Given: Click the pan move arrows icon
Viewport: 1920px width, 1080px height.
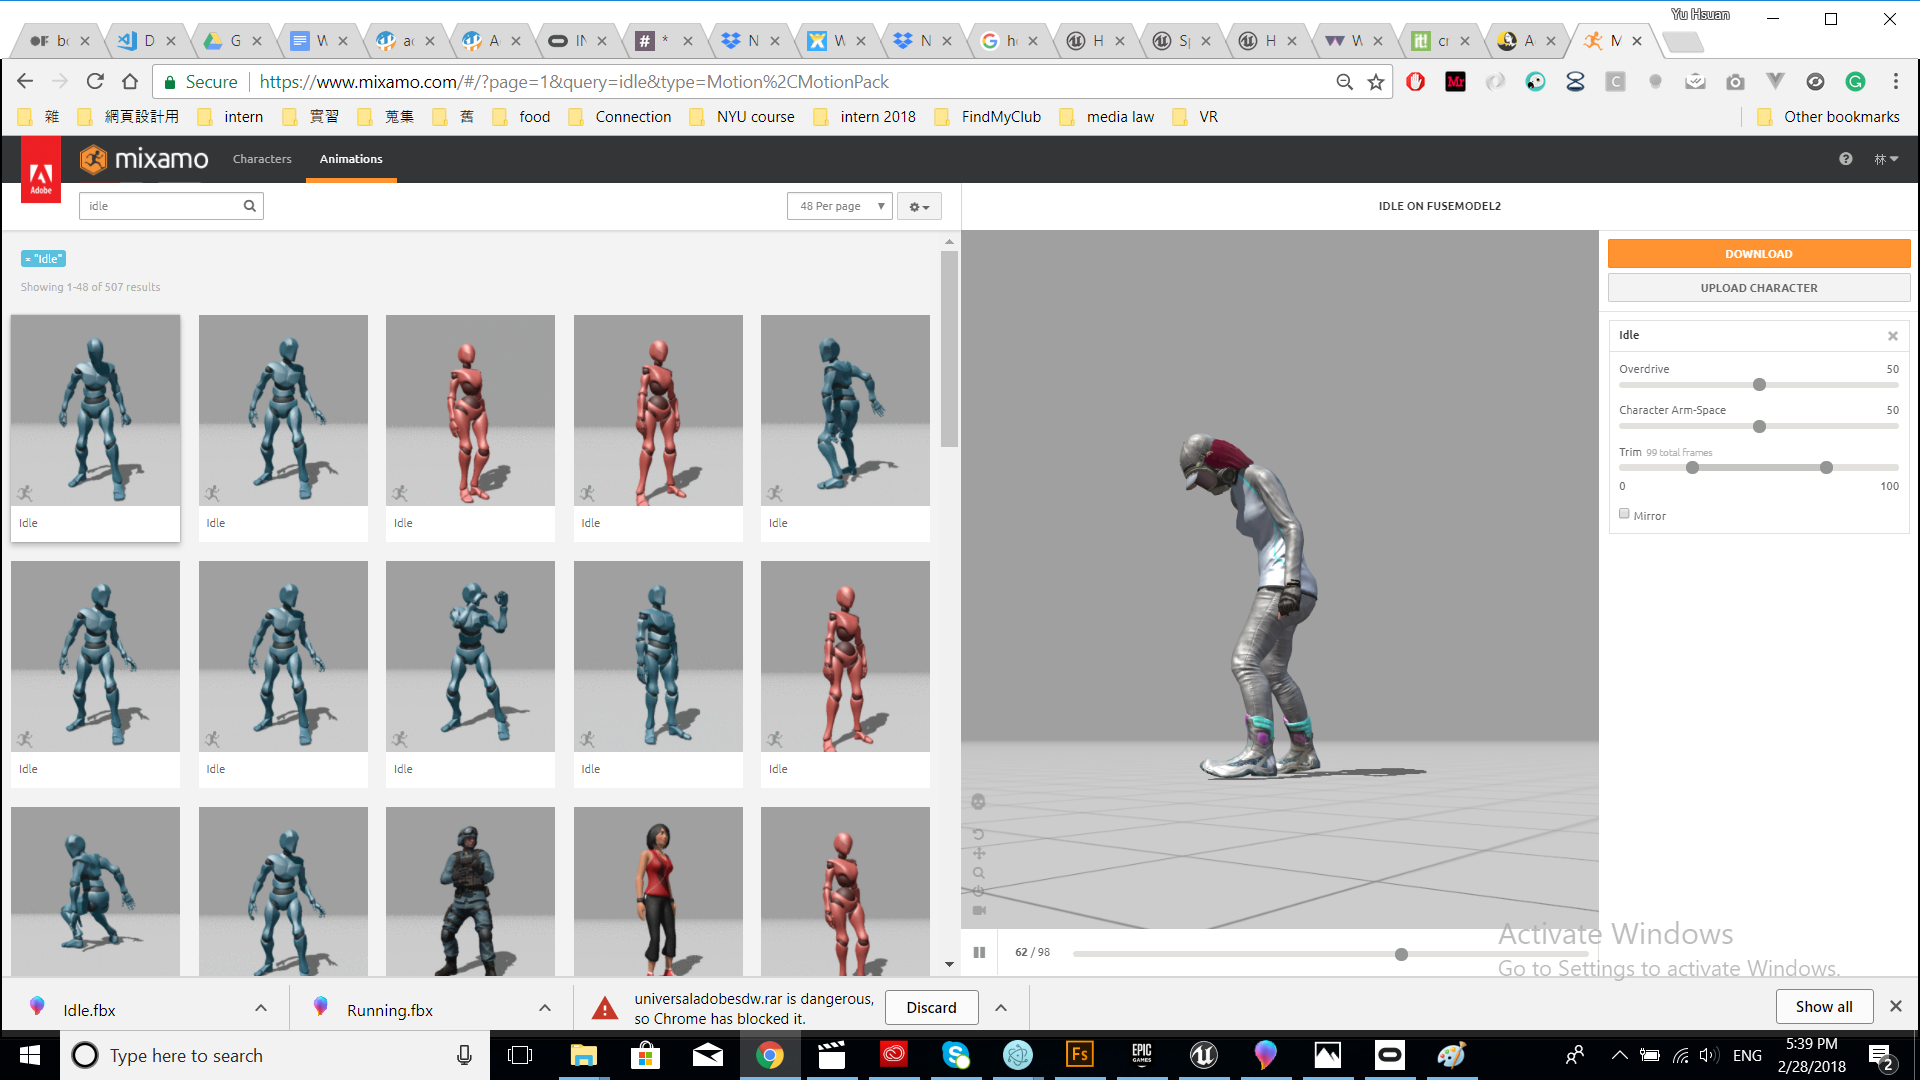Looking at the screenshot, I should tap(978, 853).
